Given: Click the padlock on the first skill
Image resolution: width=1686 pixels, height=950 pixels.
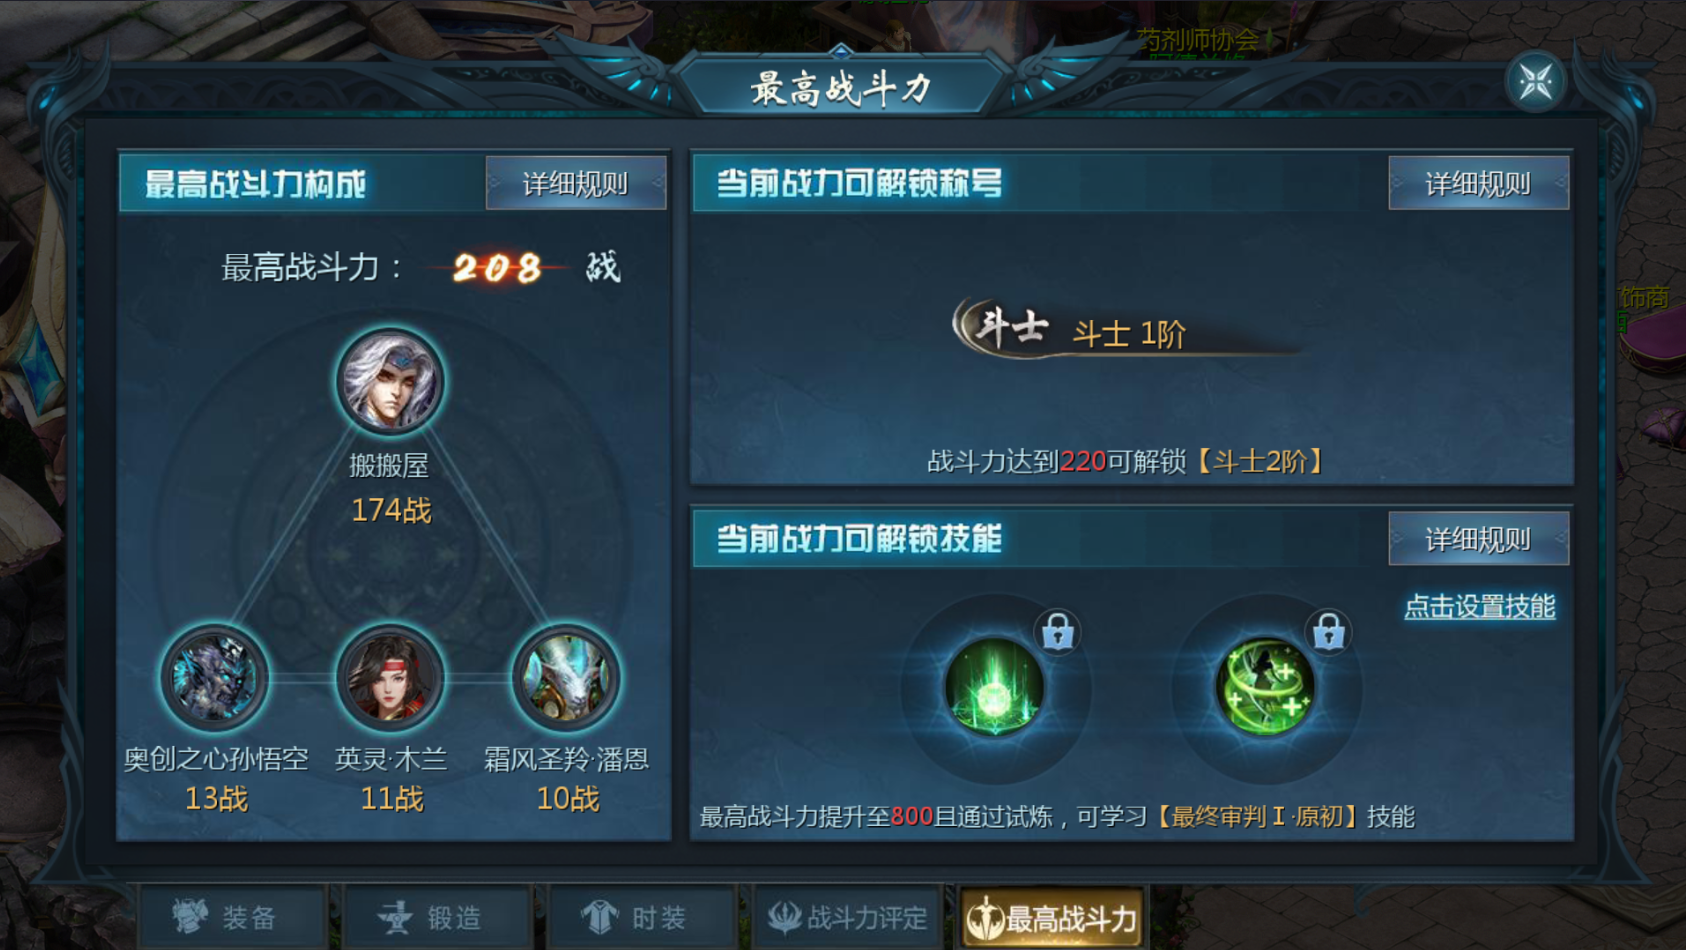Looking at the screenshot, I should point(1057,631).
